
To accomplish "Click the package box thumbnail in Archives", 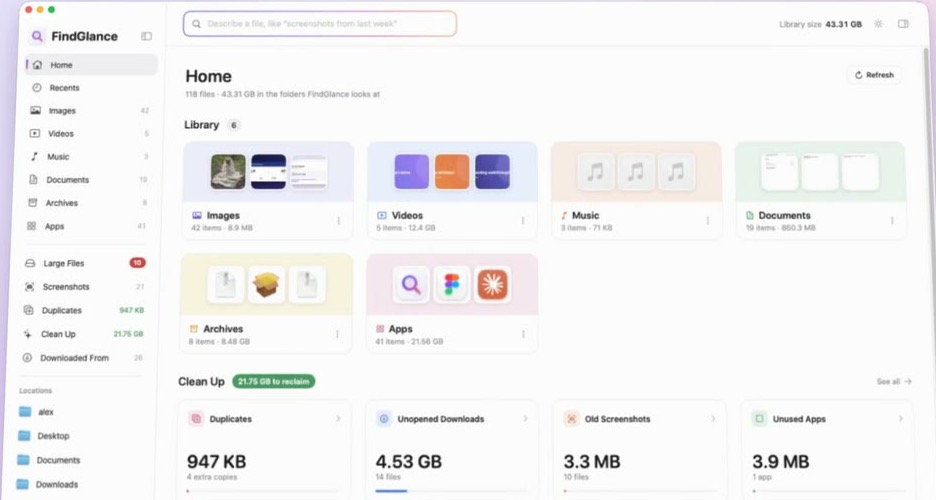I will (266, 285).
